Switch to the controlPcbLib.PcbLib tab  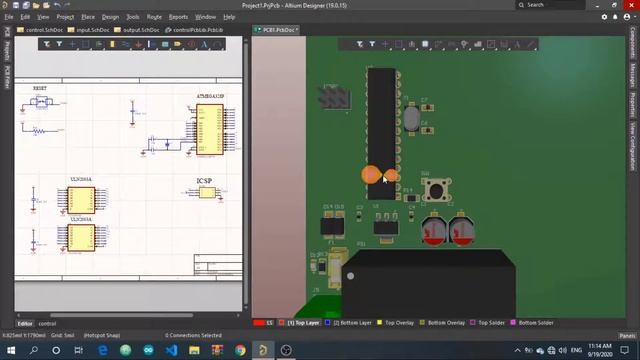click(x=194, y=30)
